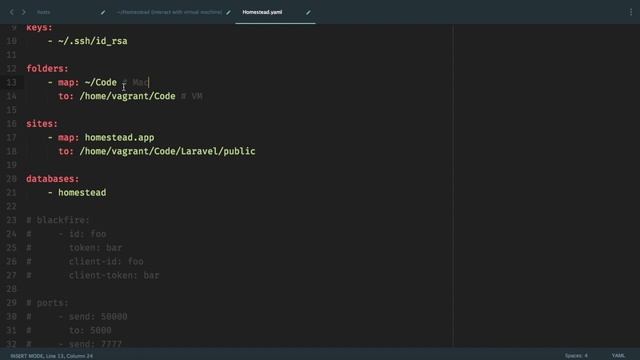Go to previous tab with left arrow

(11, 12)
